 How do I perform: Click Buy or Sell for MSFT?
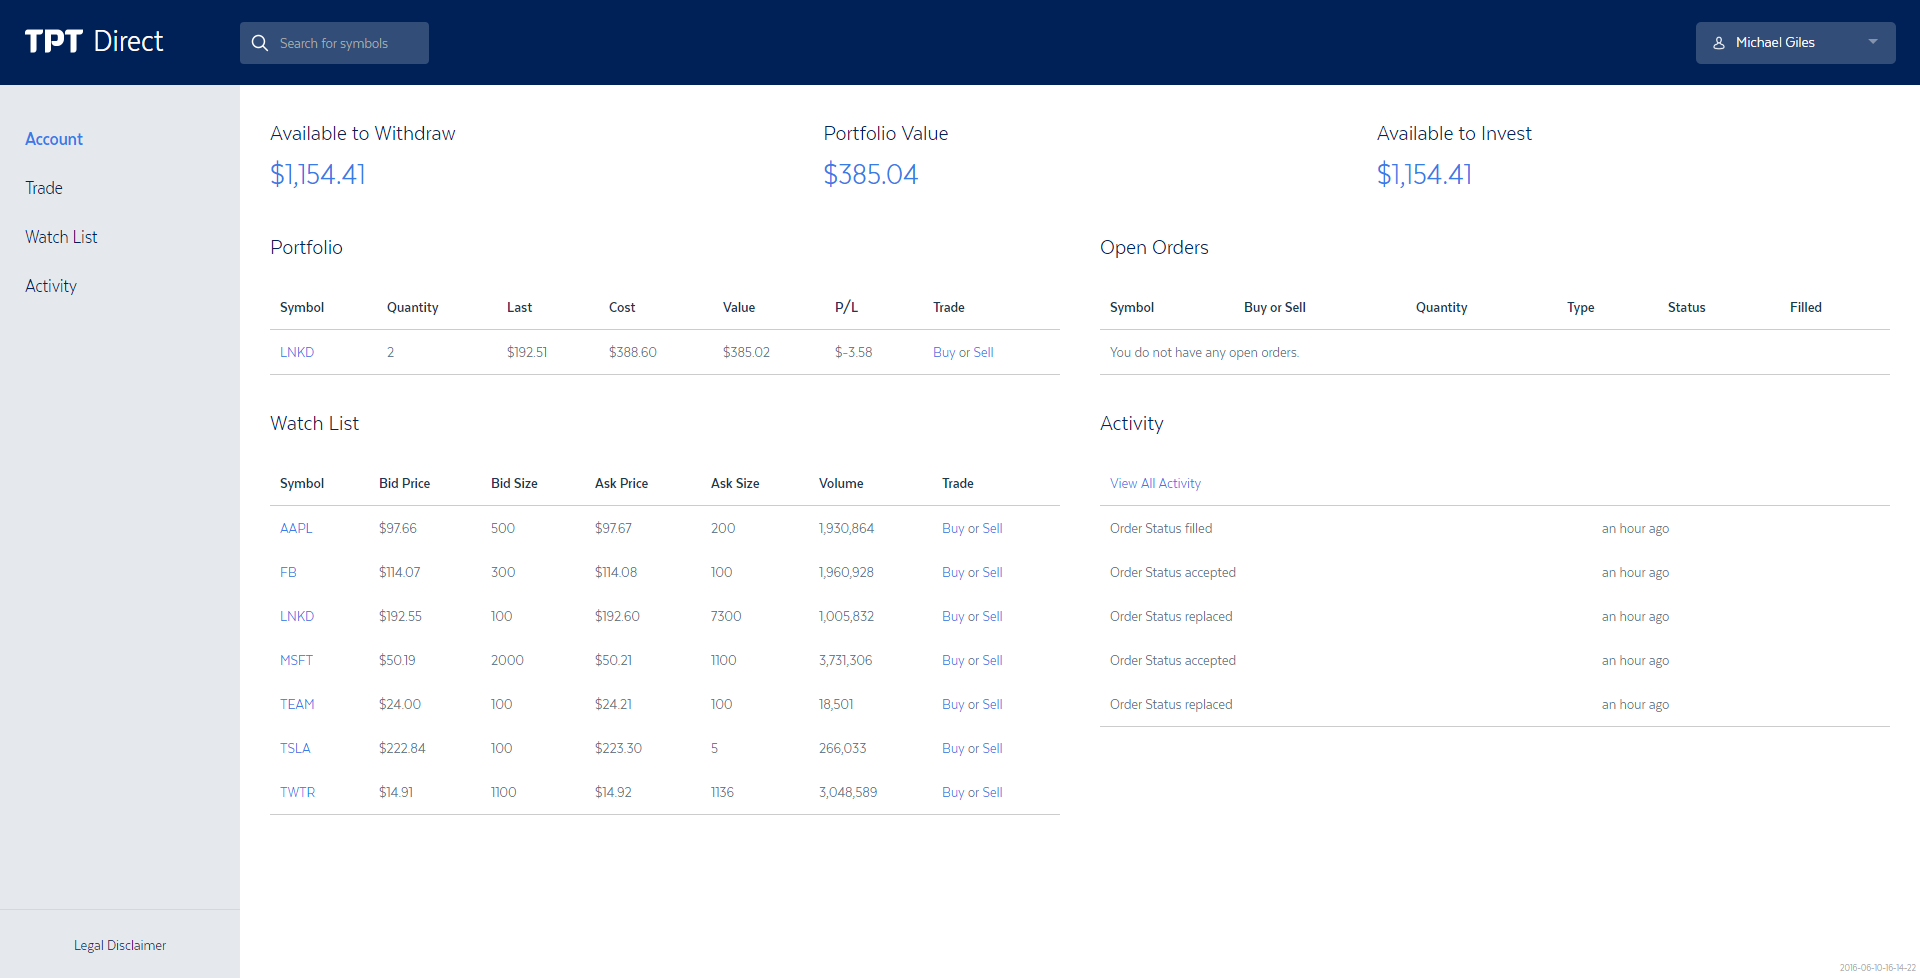click(972, 660)
